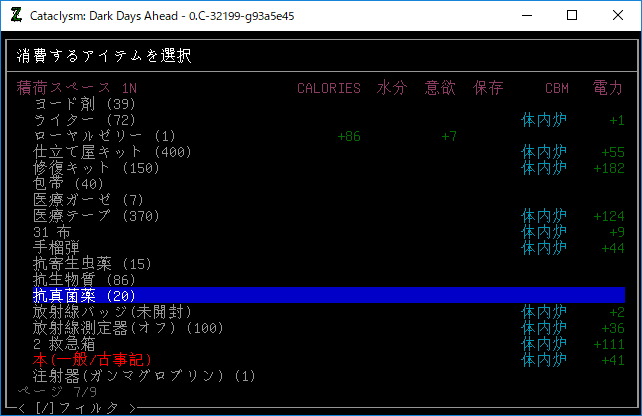The height and width of the screenshot is (416, 642).
Task: Open the [/]フィルタ filter option
Action: tap(76, 407)
